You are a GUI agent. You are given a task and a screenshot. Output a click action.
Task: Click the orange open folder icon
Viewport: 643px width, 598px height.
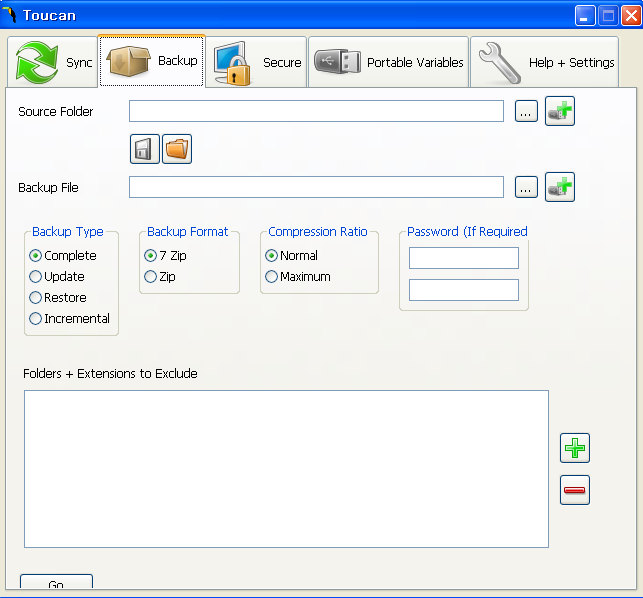pyautogui.click(x=177, y=149)
